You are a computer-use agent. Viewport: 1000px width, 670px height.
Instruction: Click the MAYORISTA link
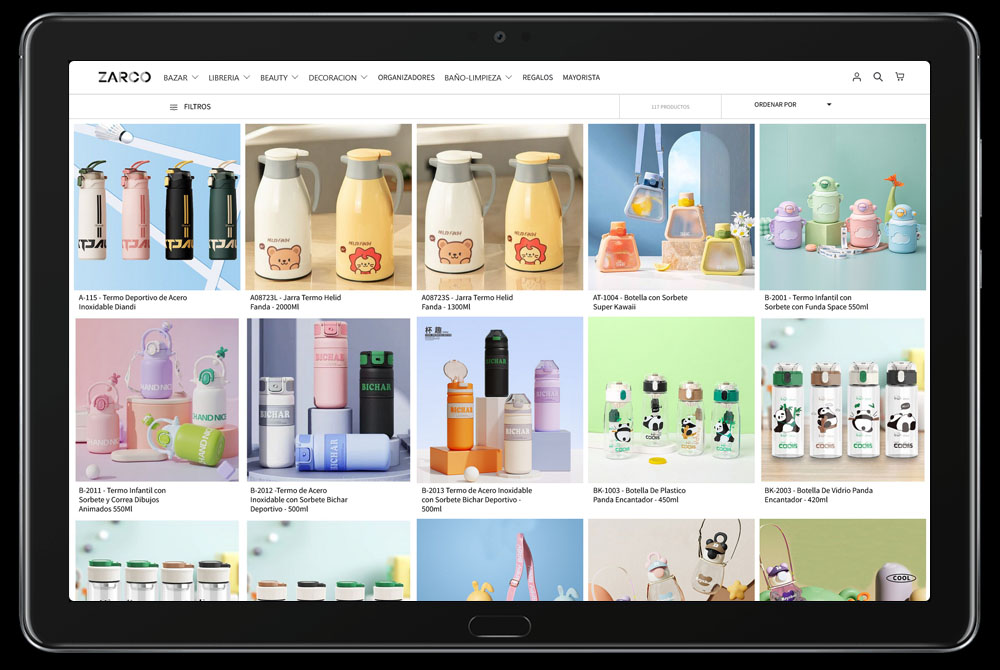point(581,77)
